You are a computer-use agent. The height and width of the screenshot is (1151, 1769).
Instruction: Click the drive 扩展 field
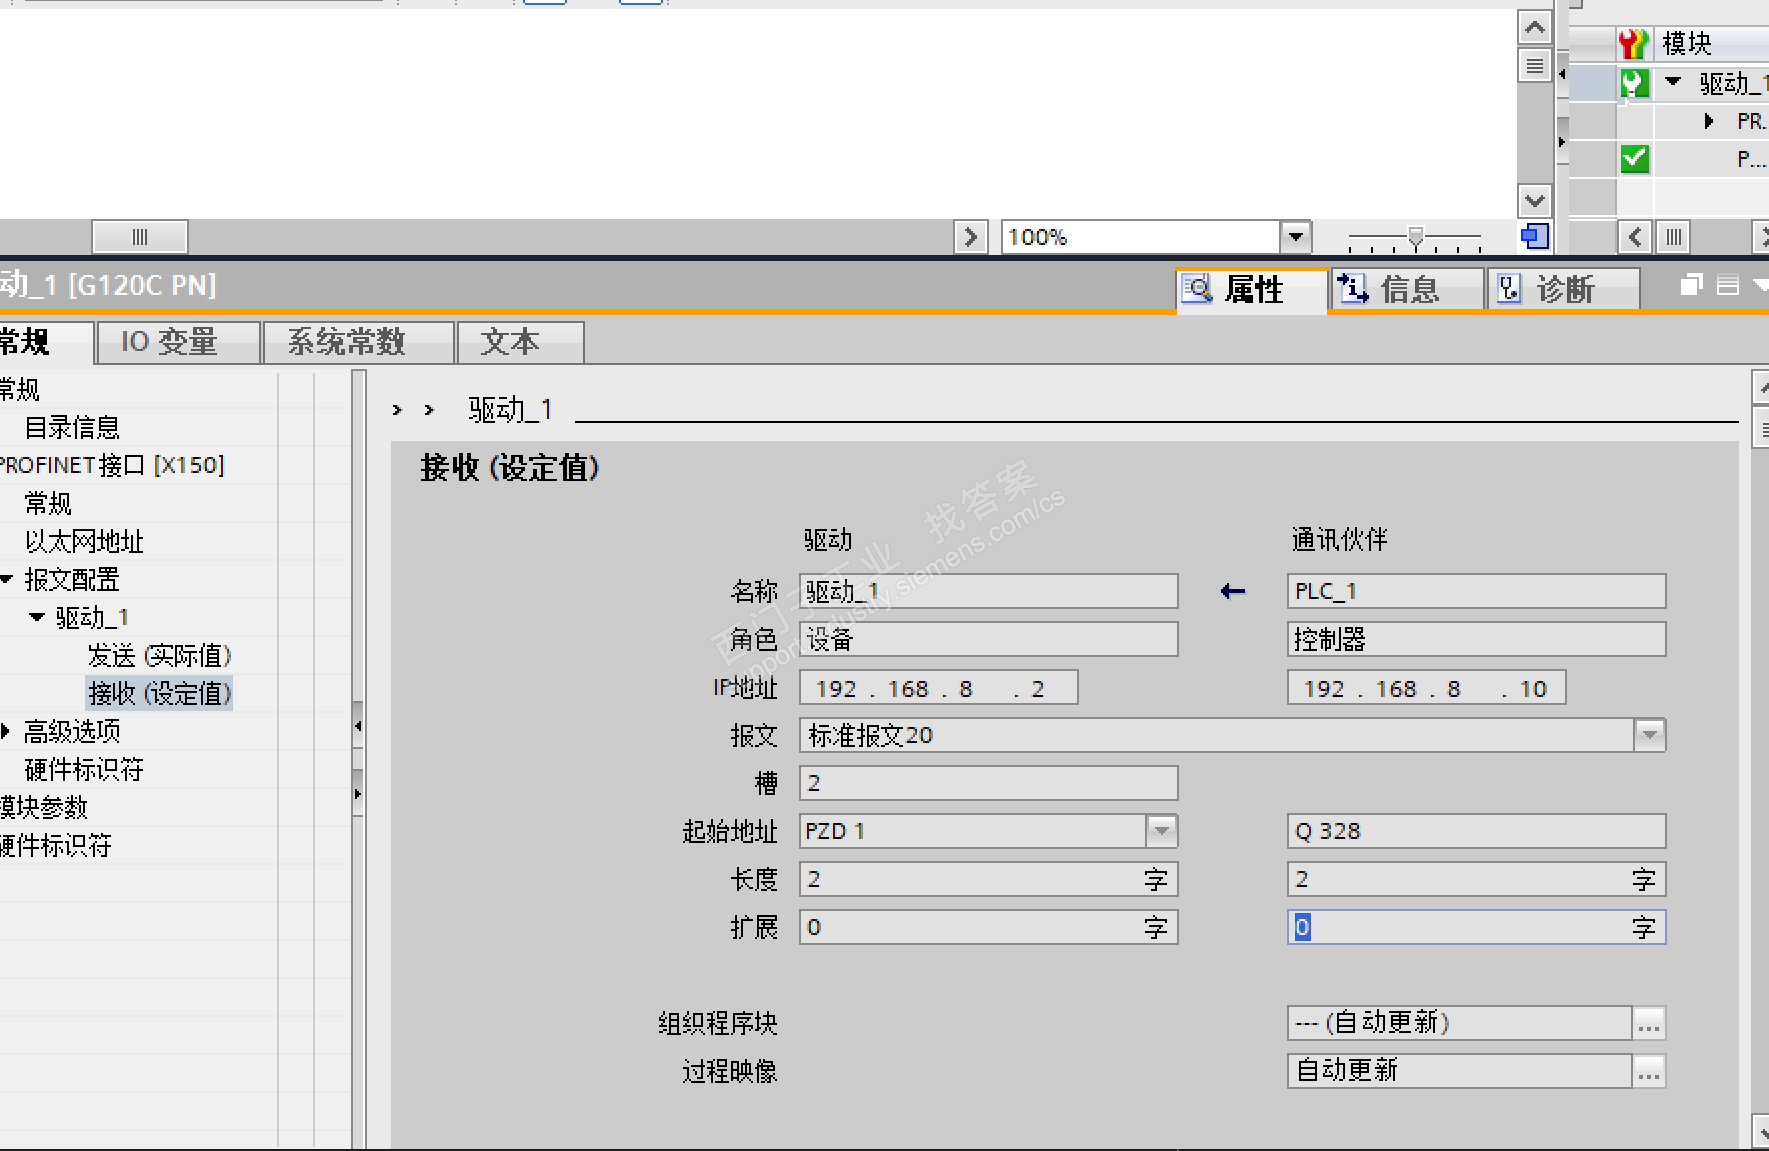(x=989, y=927)
